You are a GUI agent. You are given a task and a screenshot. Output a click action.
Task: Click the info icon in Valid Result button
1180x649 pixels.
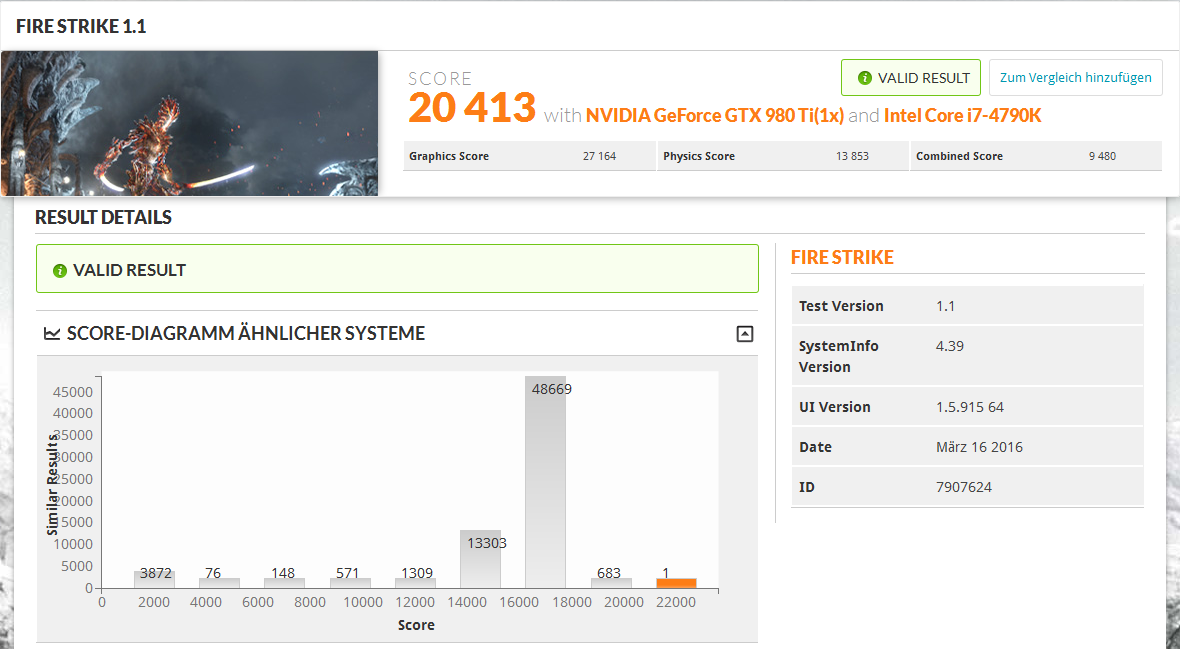click(865, 78)
